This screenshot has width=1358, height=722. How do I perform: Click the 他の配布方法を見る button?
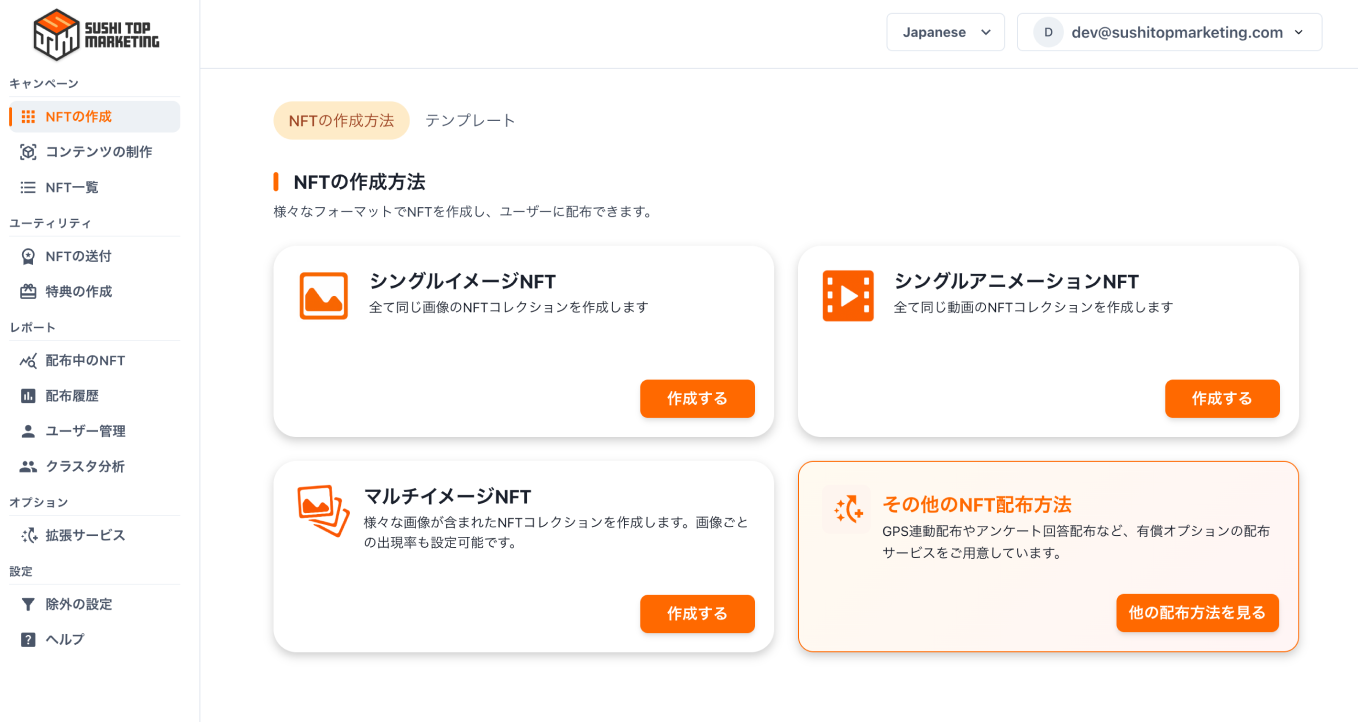(x=1197, y=613)
